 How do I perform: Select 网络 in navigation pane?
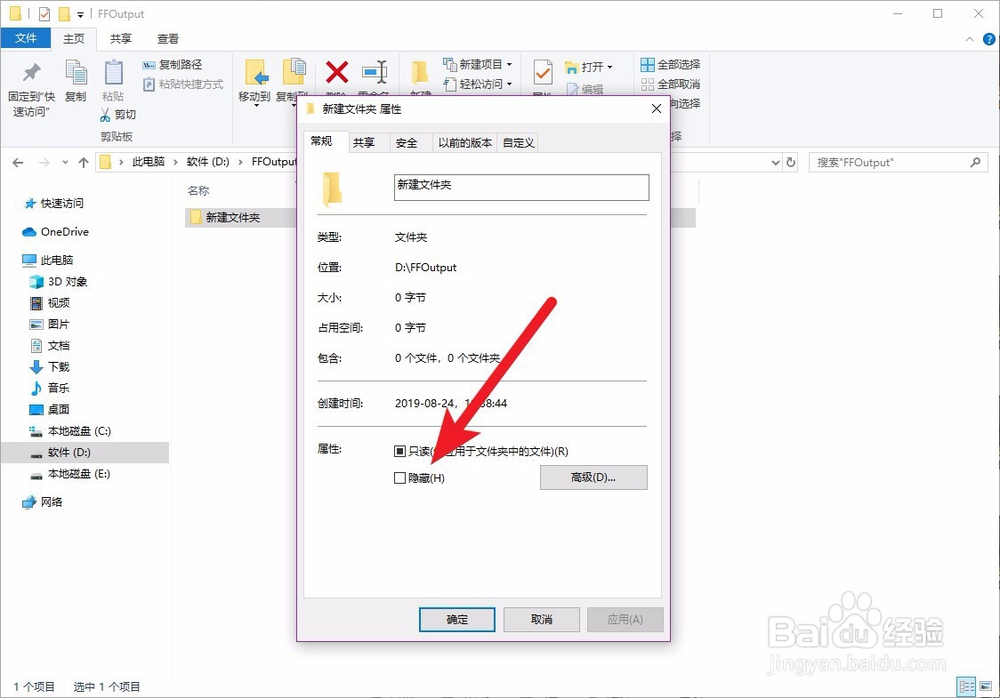43,502
